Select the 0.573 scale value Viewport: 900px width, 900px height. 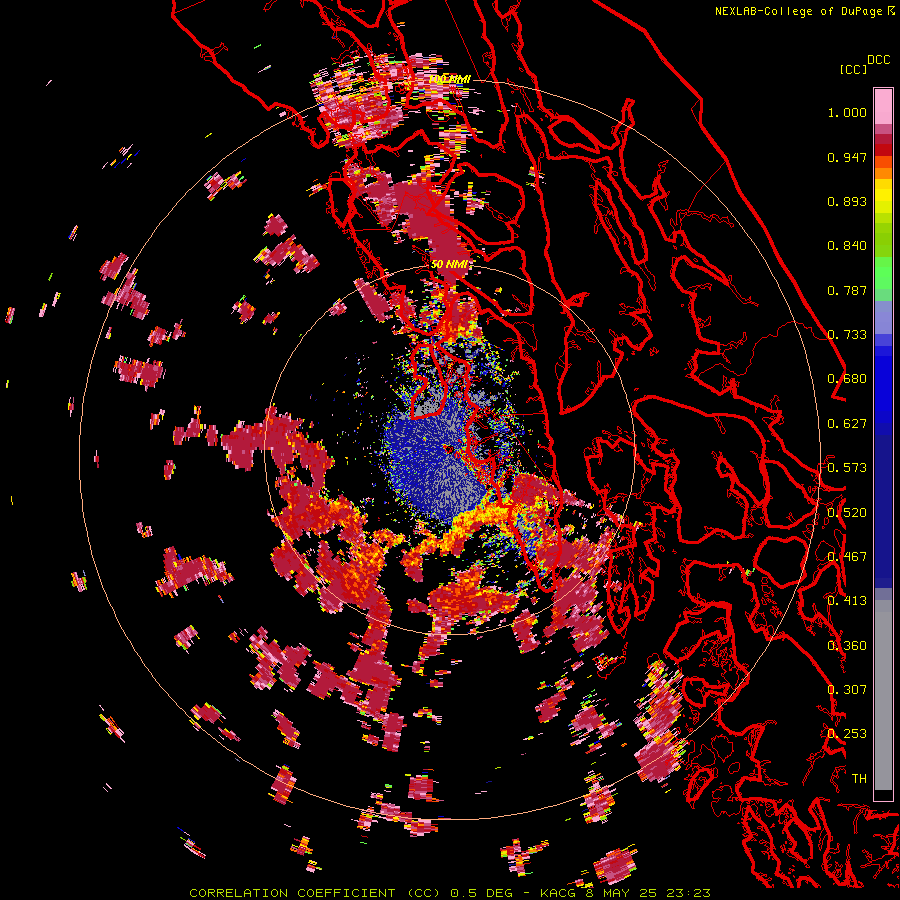(x=847, y=468)
